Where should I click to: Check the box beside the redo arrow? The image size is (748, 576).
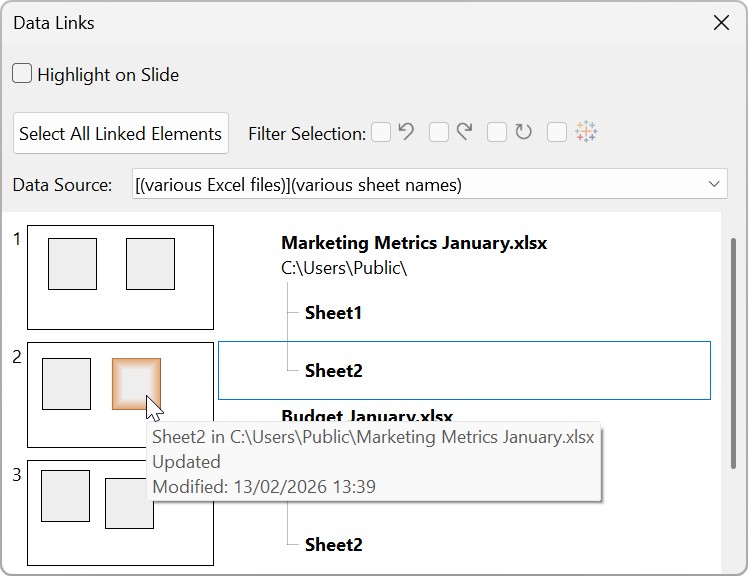[x=439, y=132]
